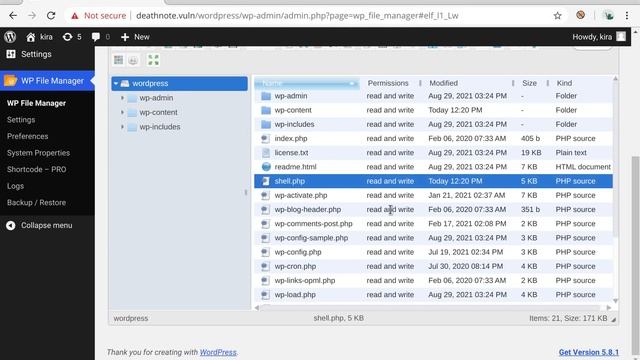Click the Not secure warning badge
This screenshot has width=640, height=360.
(98, 16)
